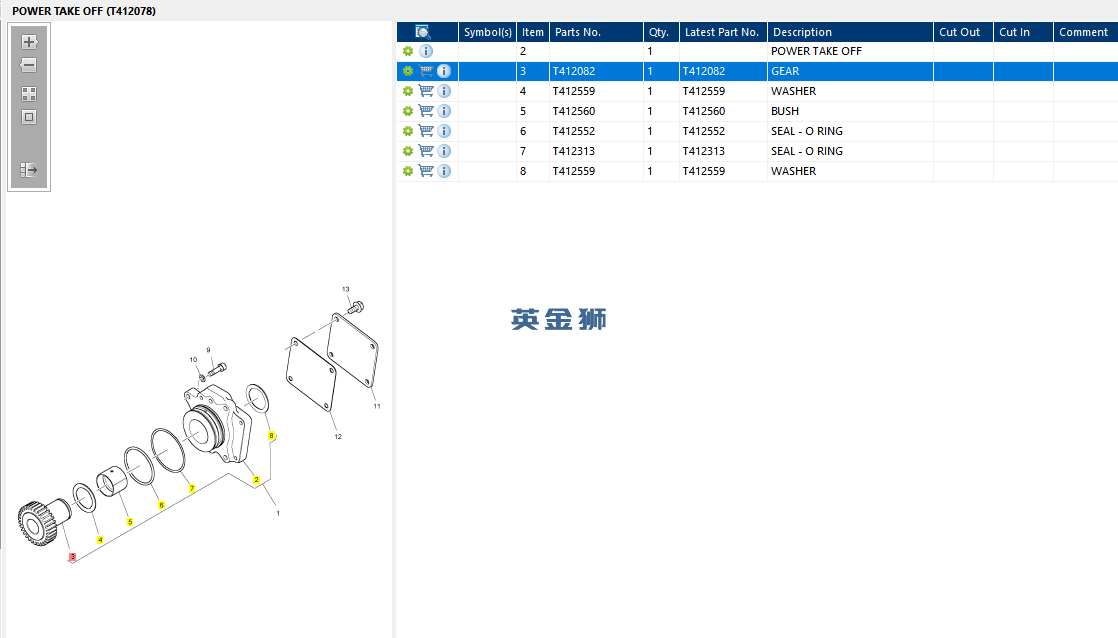Open info for the POWER TAKE OFF row

click(x=426, y=51)
